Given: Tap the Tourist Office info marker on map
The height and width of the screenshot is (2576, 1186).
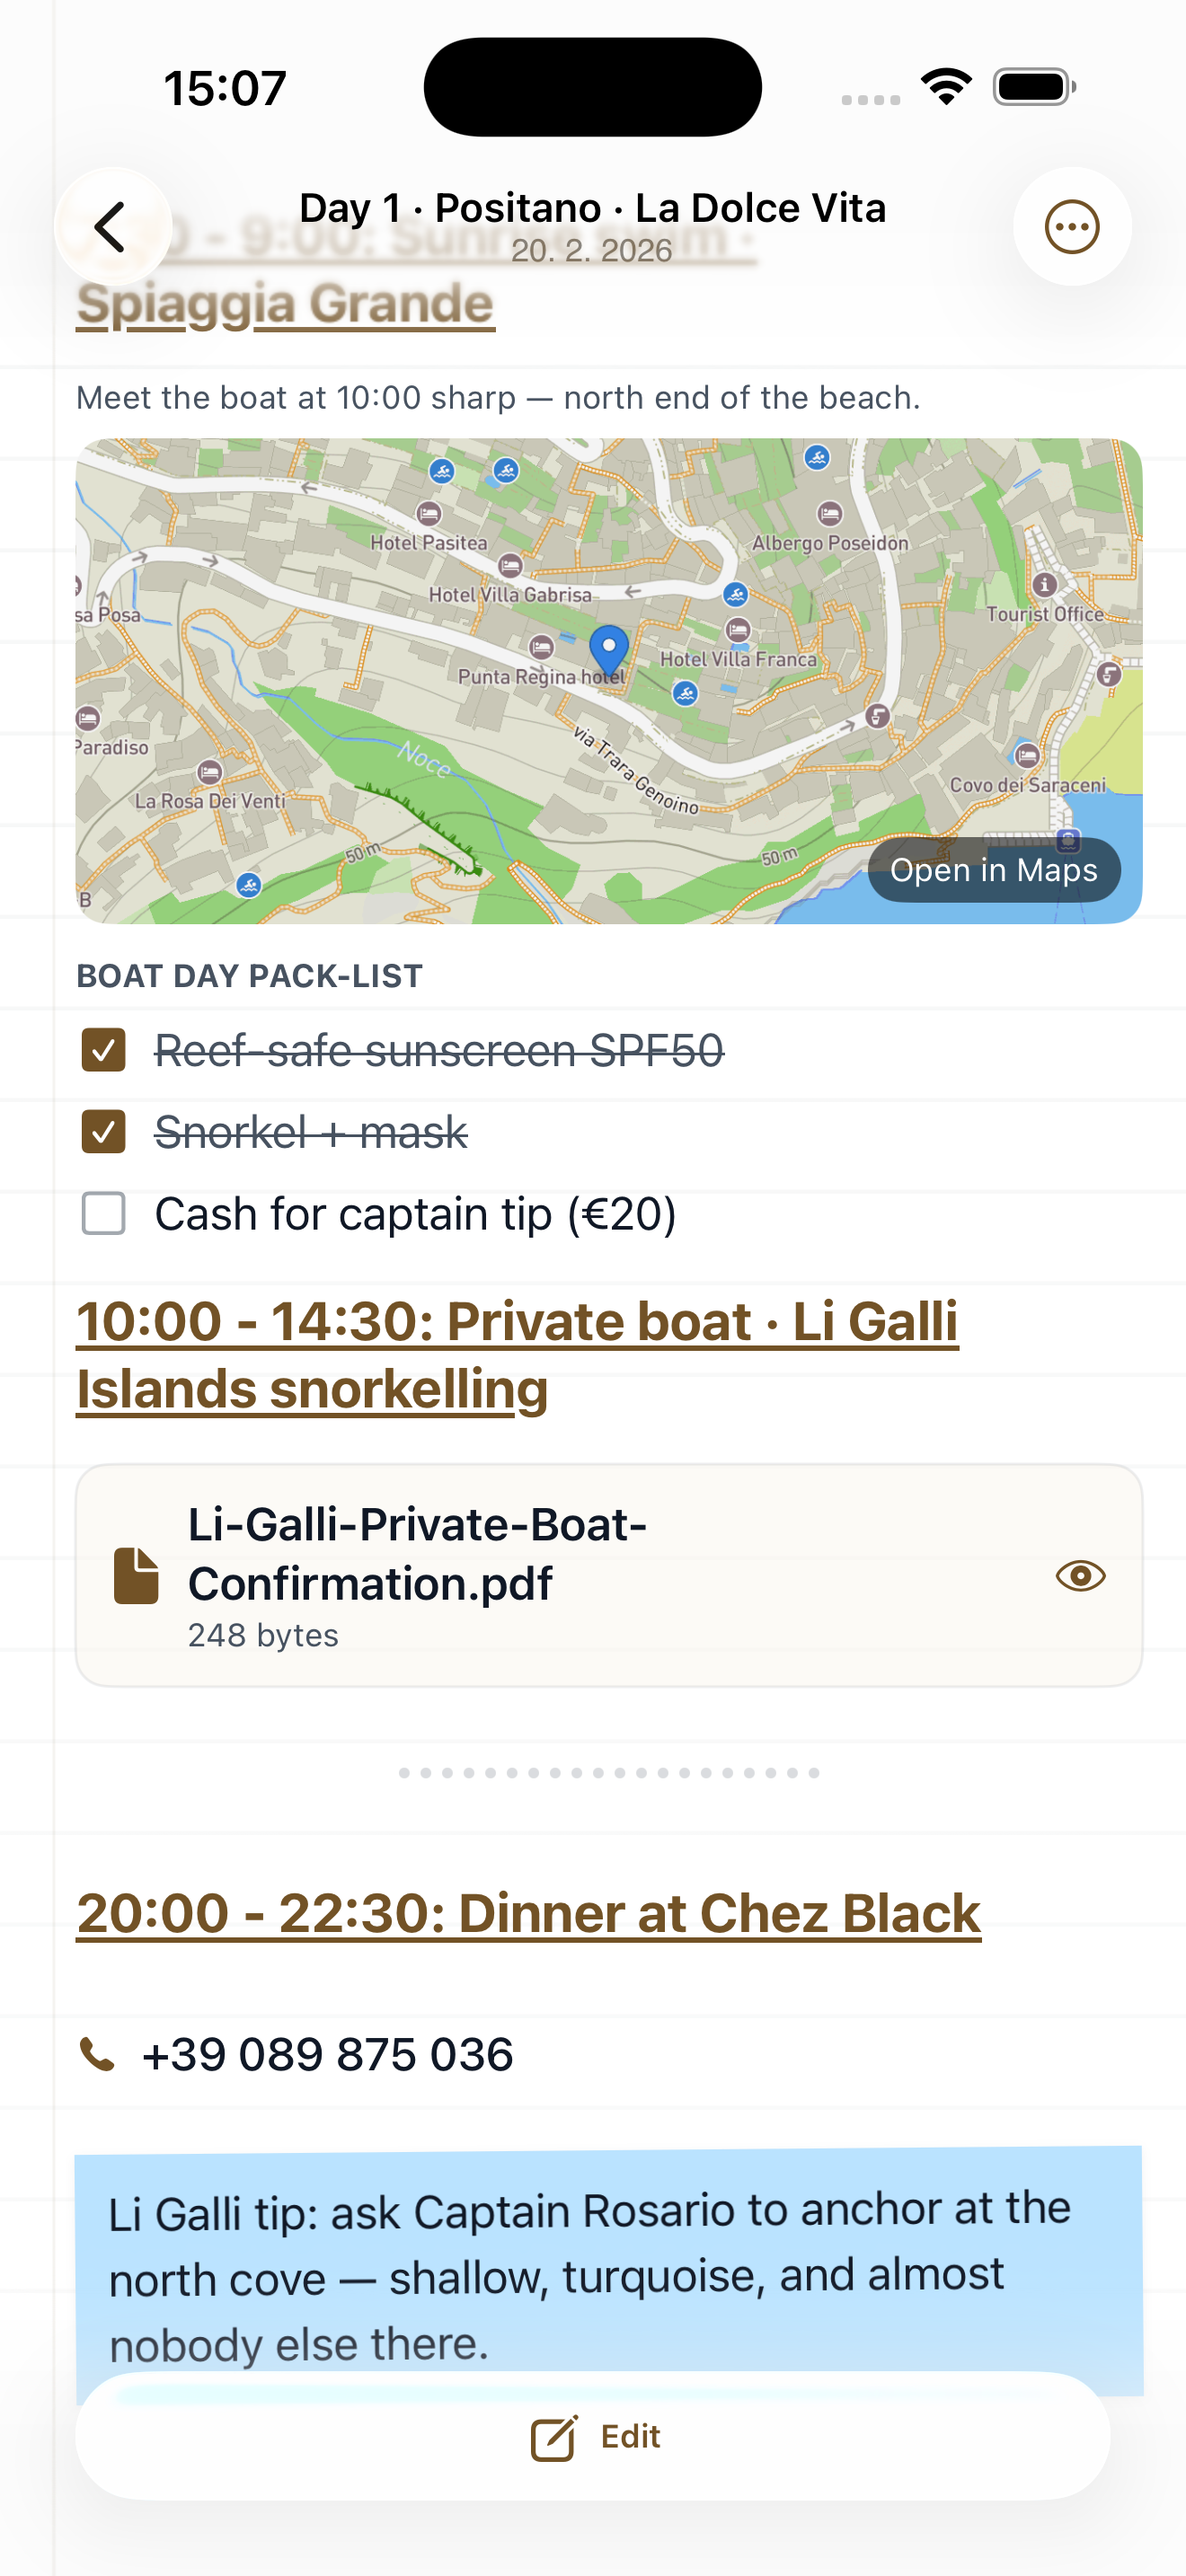Looking at the screenshot, I should point(1044,584).
